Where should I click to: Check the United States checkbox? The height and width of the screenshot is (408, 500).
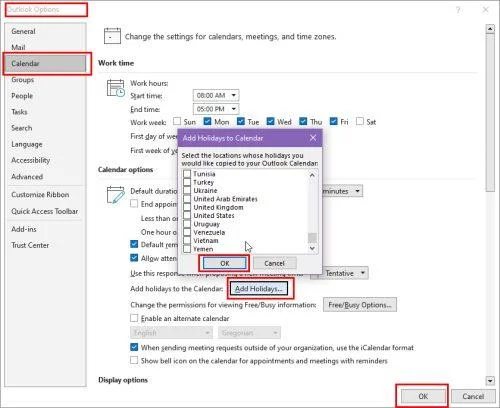[187, 215]
